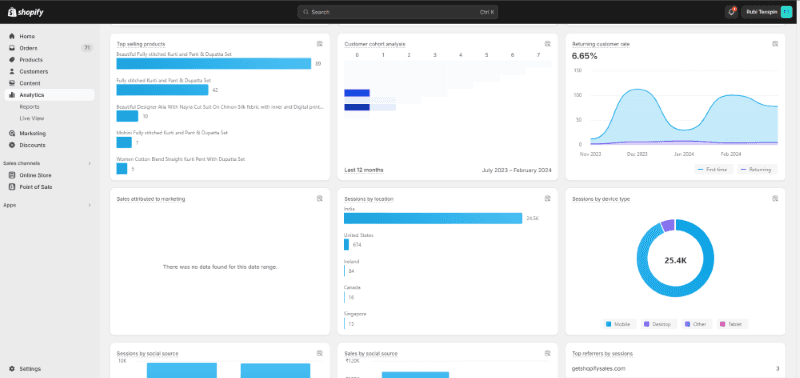The width and height of the screenshot is (800, 378).
Task: Click Sales attributed to marketing title
Action: [151, 199]
